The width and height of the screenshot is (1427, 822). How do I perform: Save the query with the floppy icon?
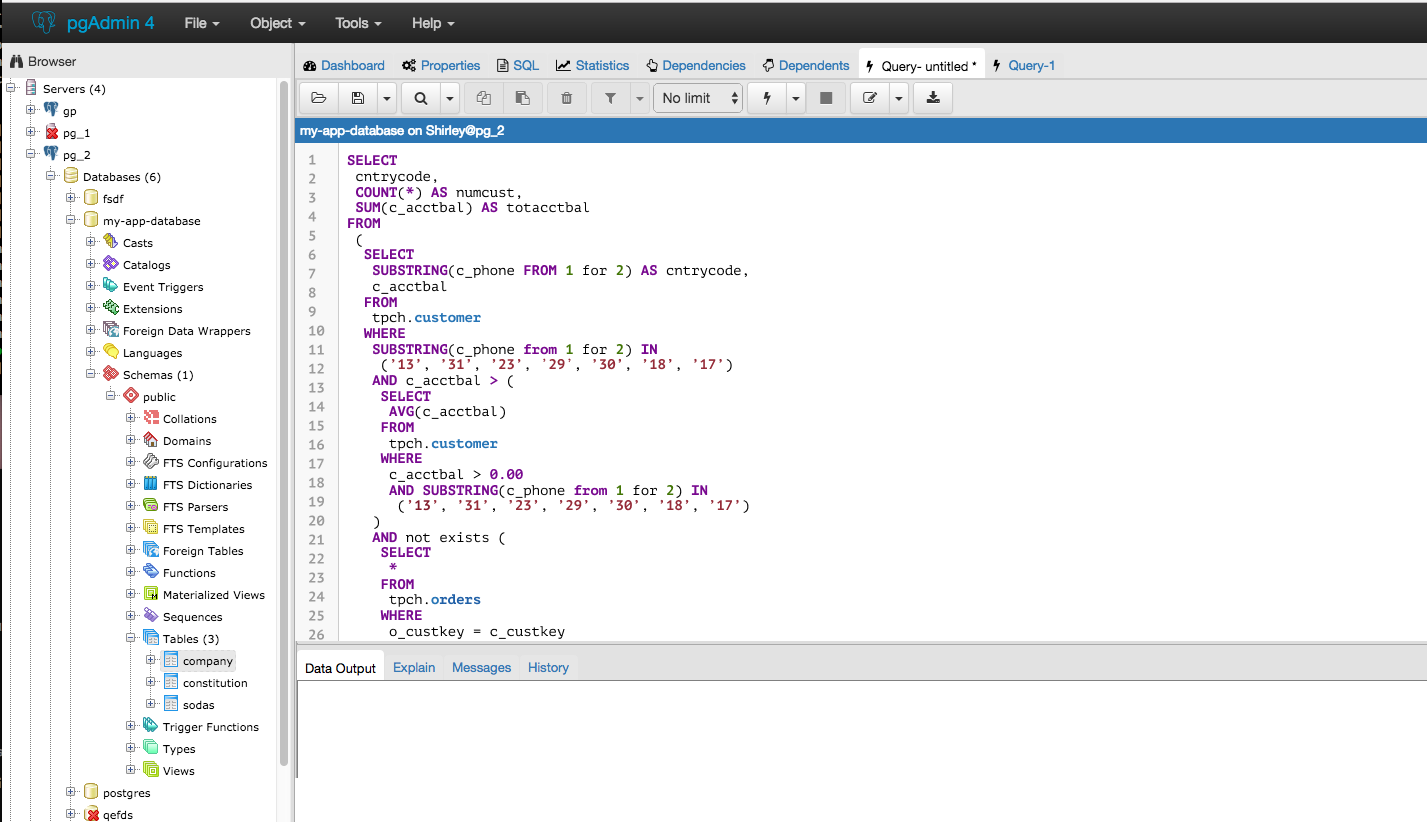(x=357, y=98)
